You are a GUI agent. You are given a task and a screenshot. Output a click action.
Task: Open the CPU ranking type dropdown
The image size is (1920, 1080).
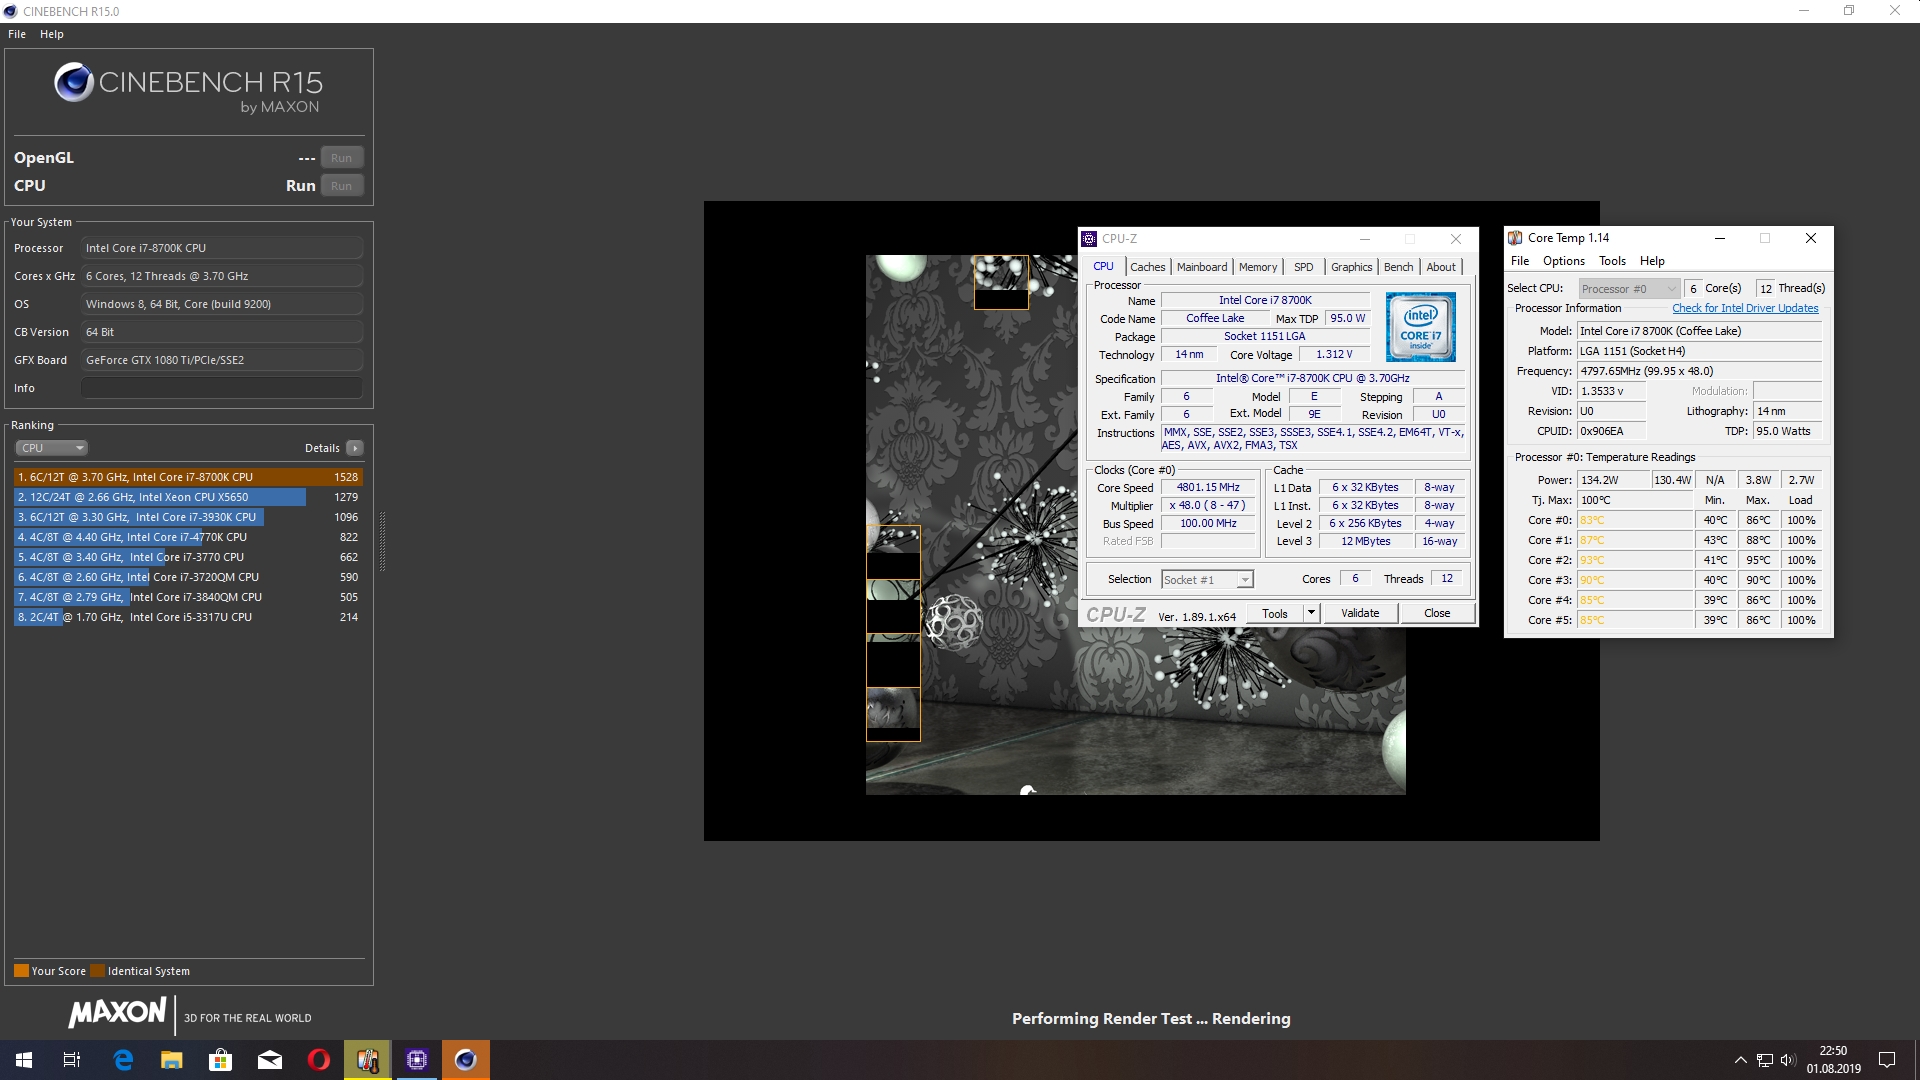pos(52,448)
